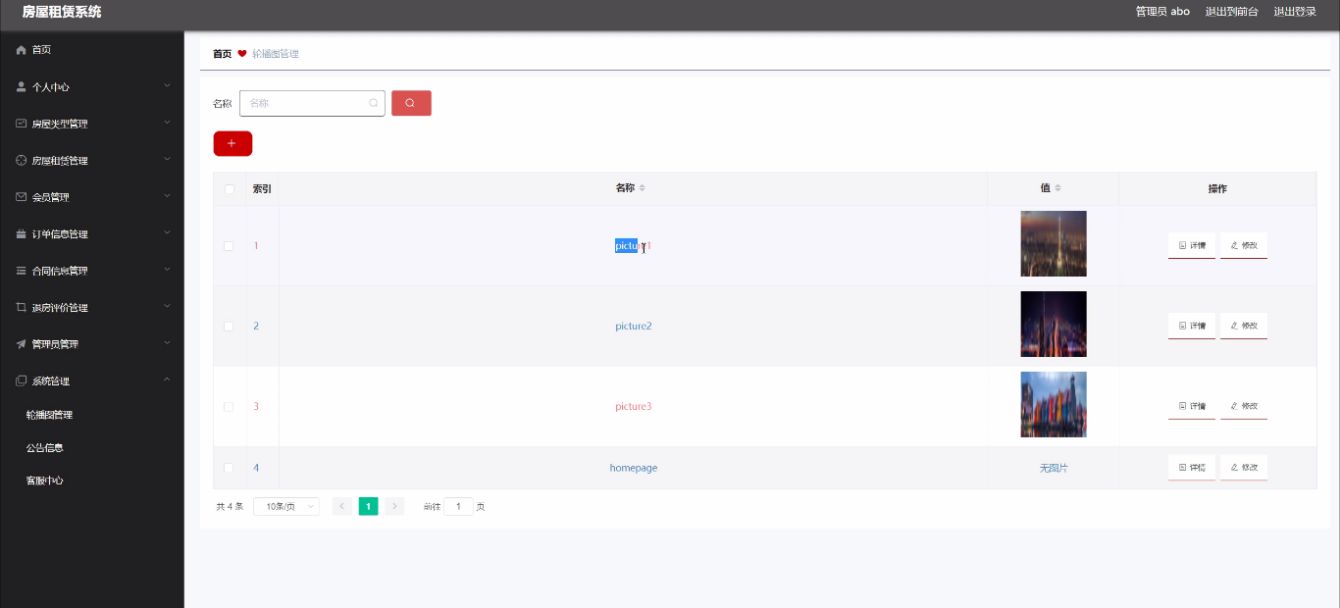Check the picture2 row checkbox
The width and height of the screenshot is (1340, 608).
click(x=229, y=326)
